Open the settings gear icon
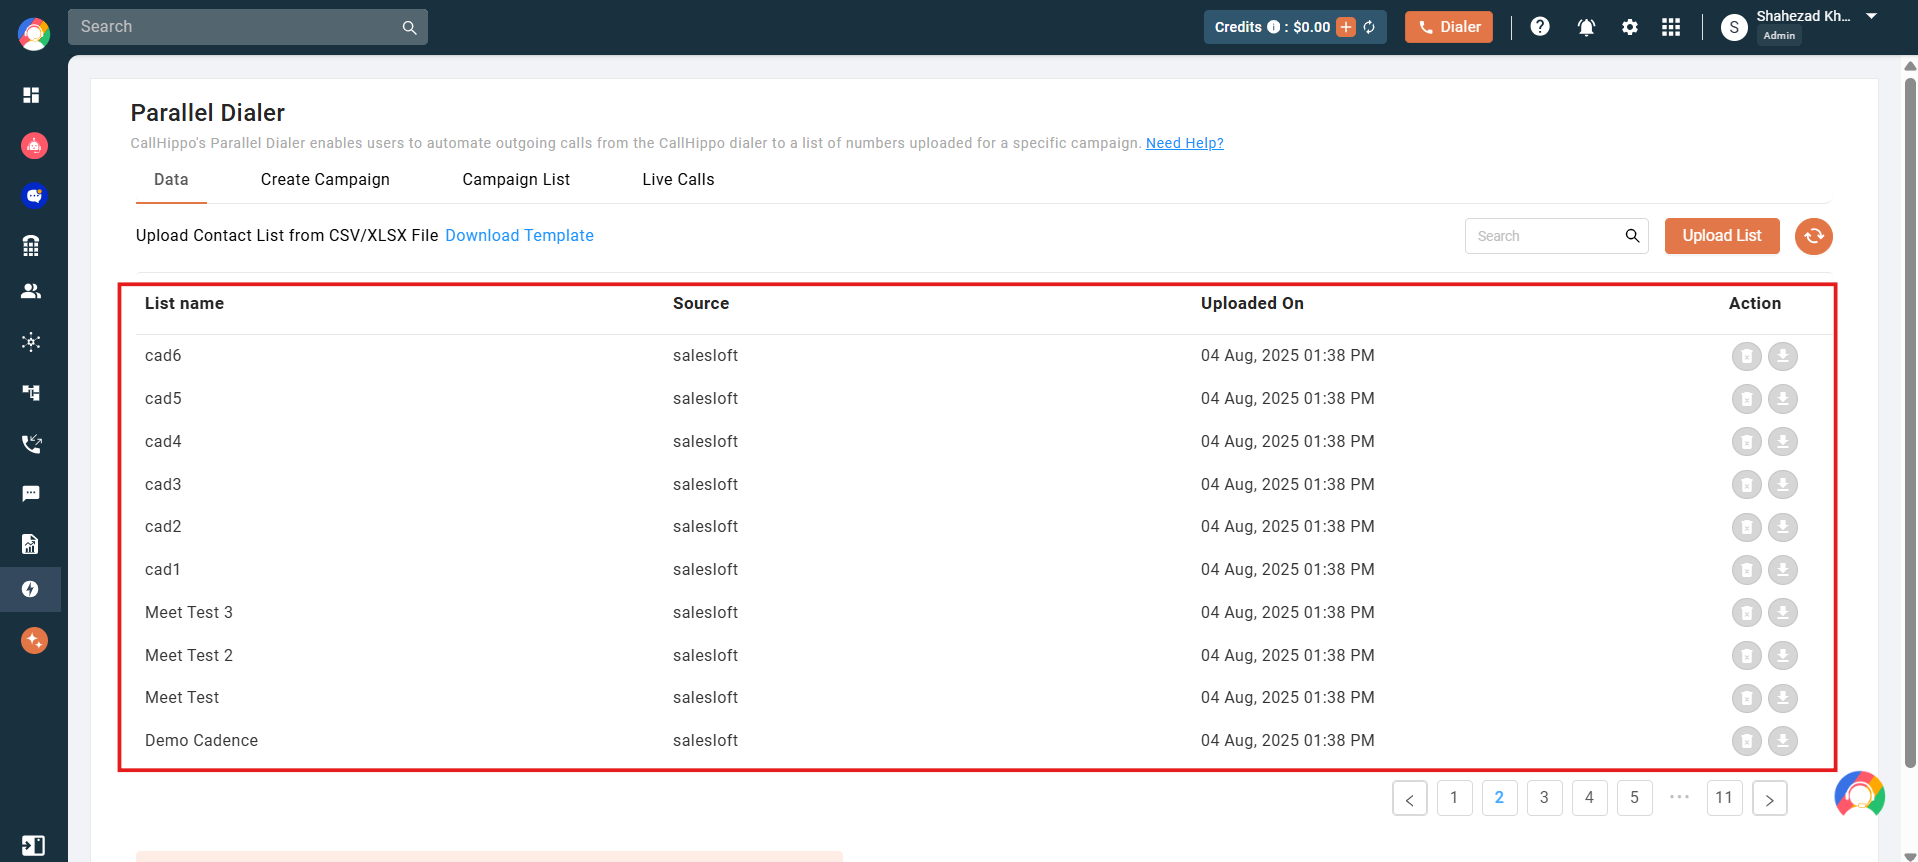The image size is (1918, 862). [1630, 27]
